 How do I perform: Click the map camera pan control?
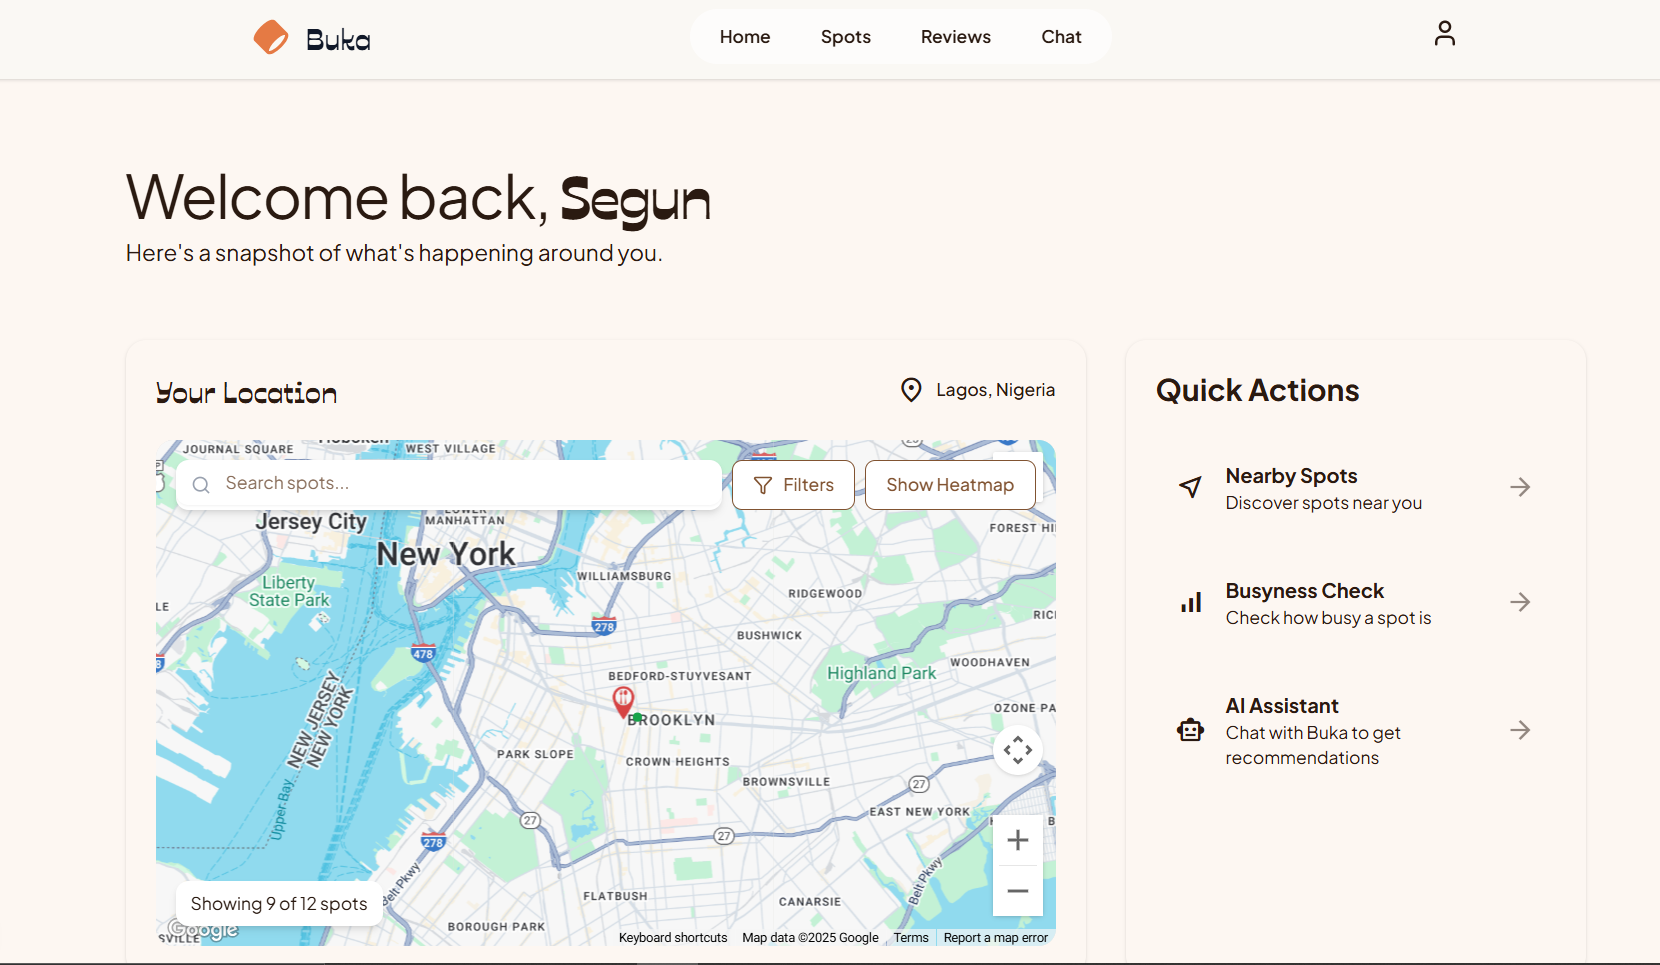click(1018, 750)
